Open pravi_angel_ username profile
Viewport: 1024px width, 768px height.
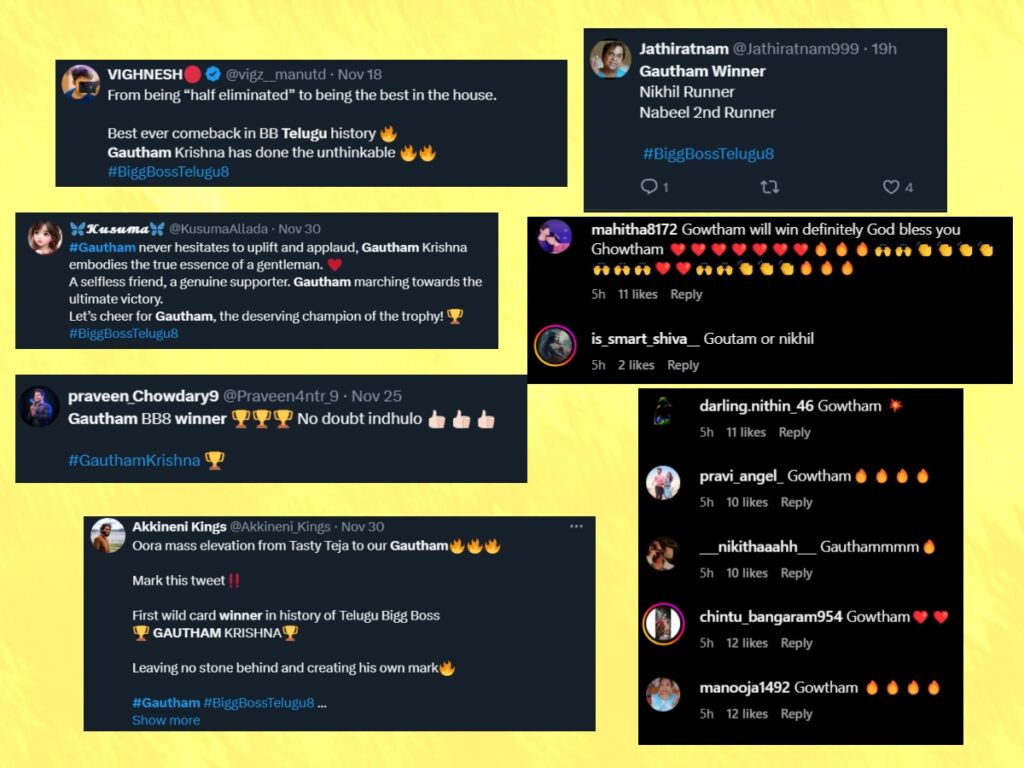point(741,476)
